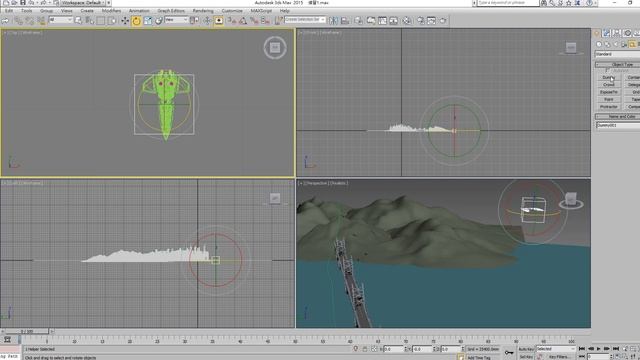Image resolution: width=640 pixels, height=360 pixels.
Task: Click the time slider 0 / 100 handle
Action: [x=27, y=331]
